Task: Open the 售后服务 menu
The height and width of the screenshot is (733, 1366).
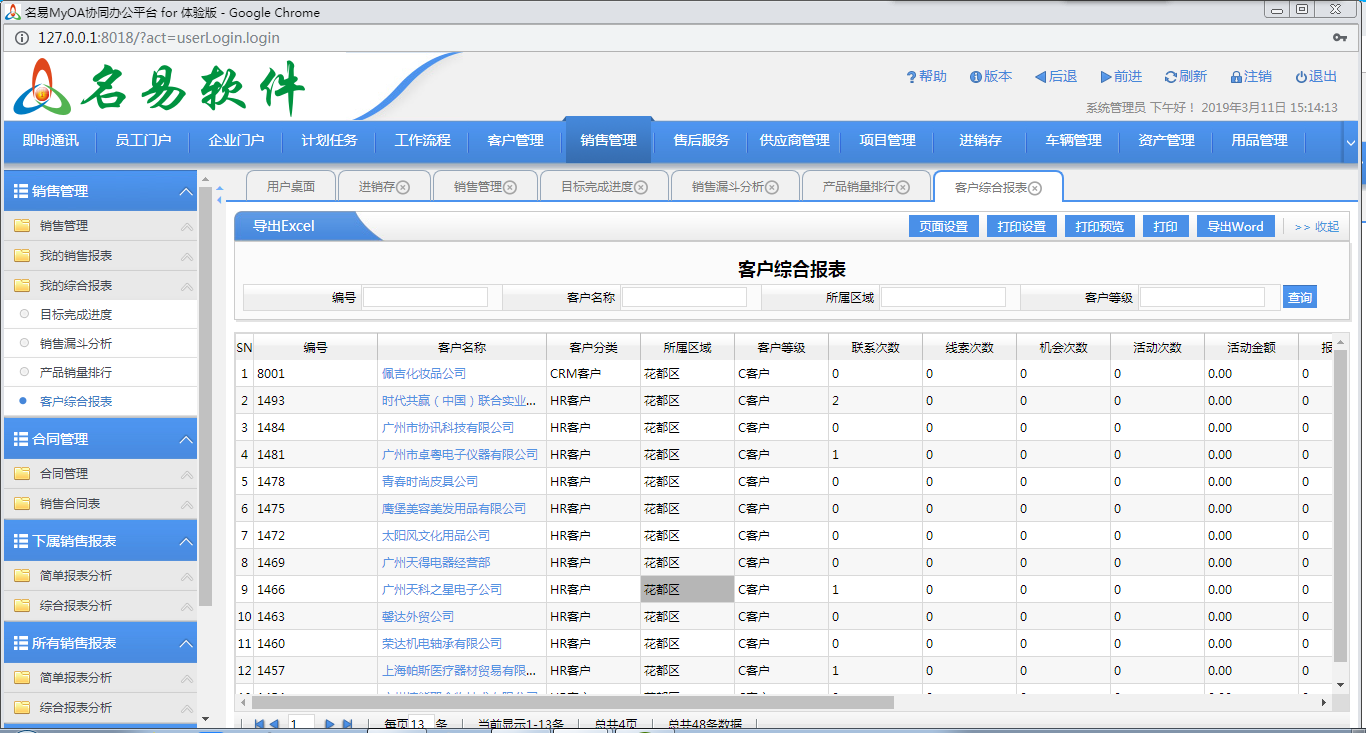Action: 701,141
